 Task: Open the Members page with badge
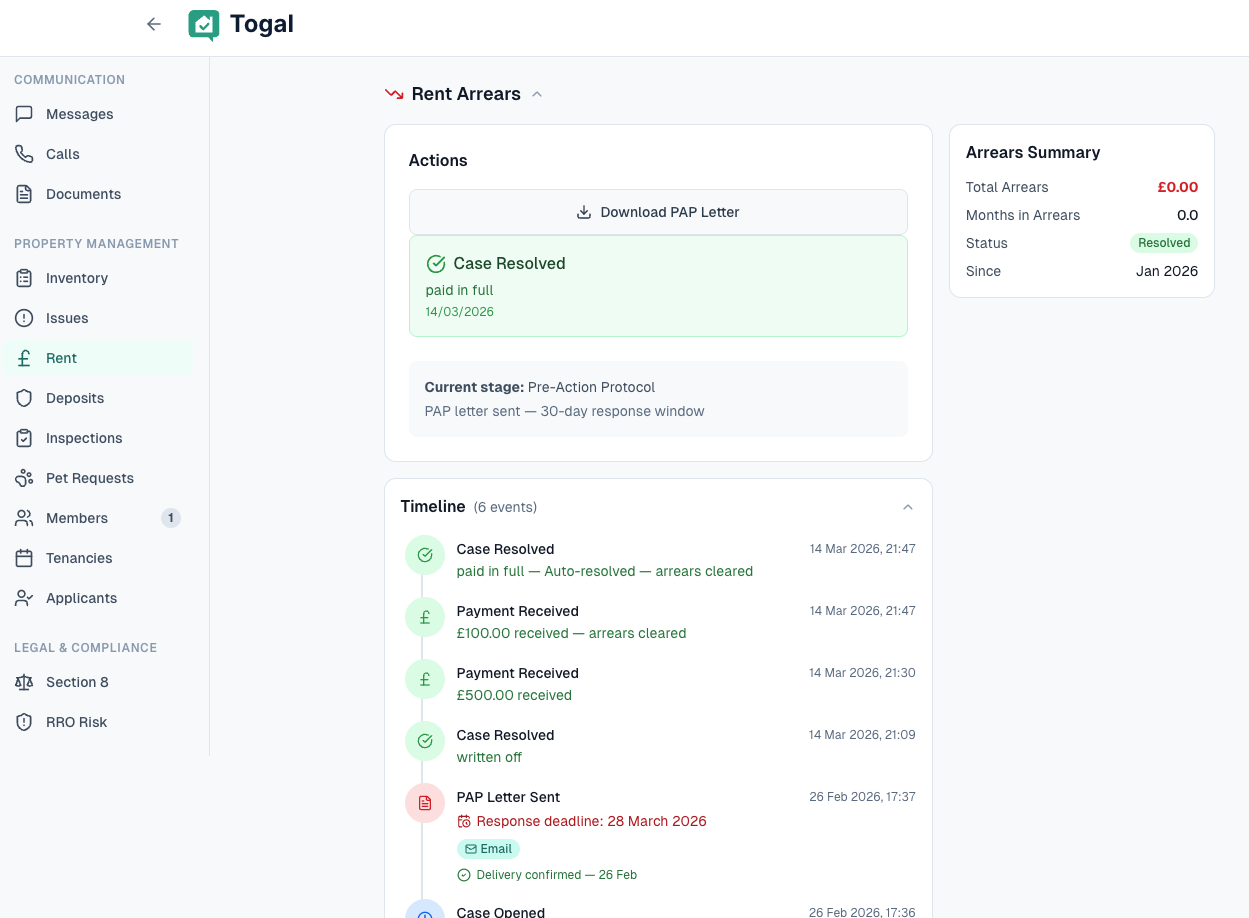77,518
